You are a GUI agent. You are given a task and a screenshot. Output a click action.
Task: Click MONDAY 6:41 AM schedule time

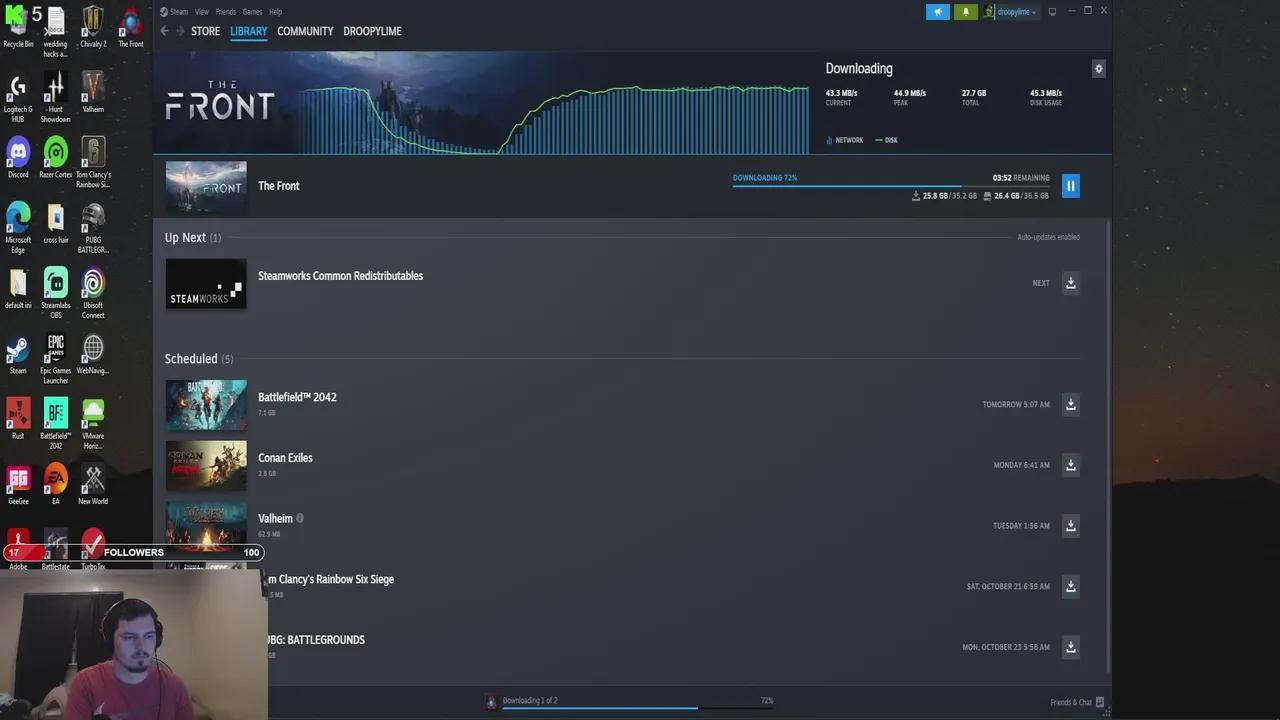click(1021, 465)
